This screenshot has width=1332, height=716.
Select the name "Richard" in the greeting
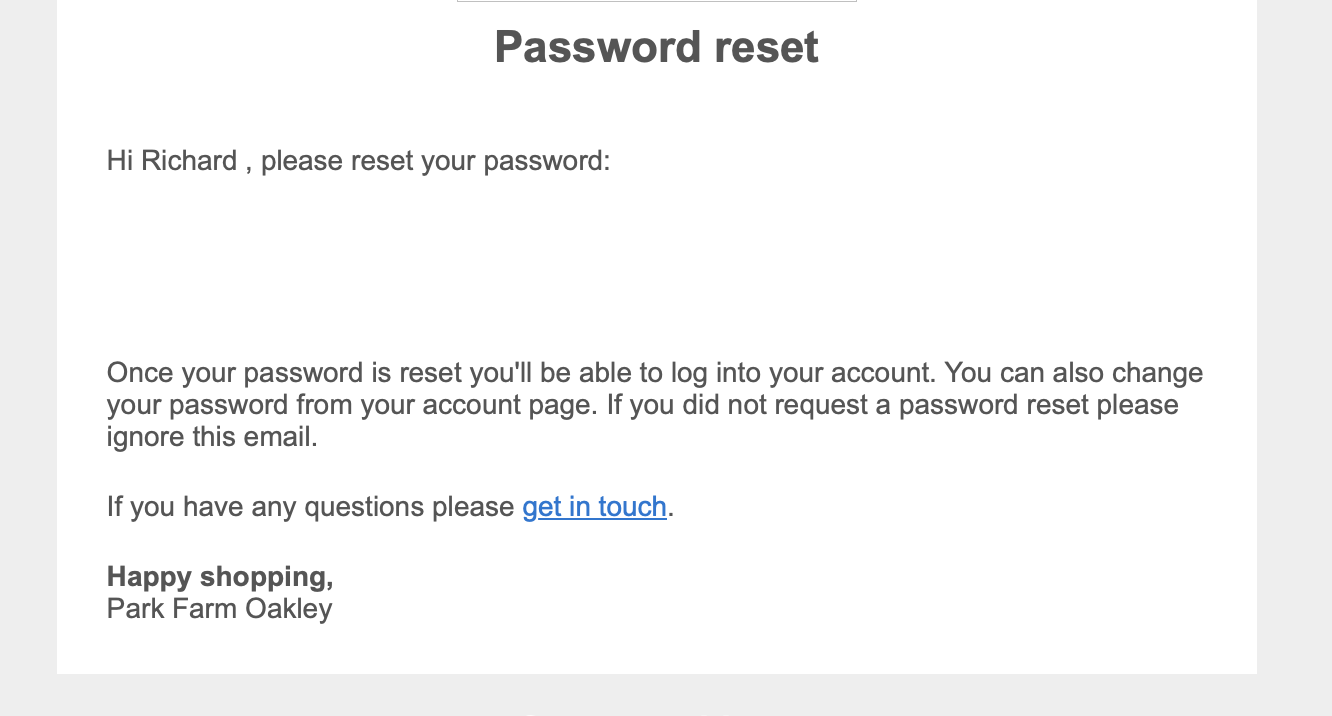tap(189, 161)
